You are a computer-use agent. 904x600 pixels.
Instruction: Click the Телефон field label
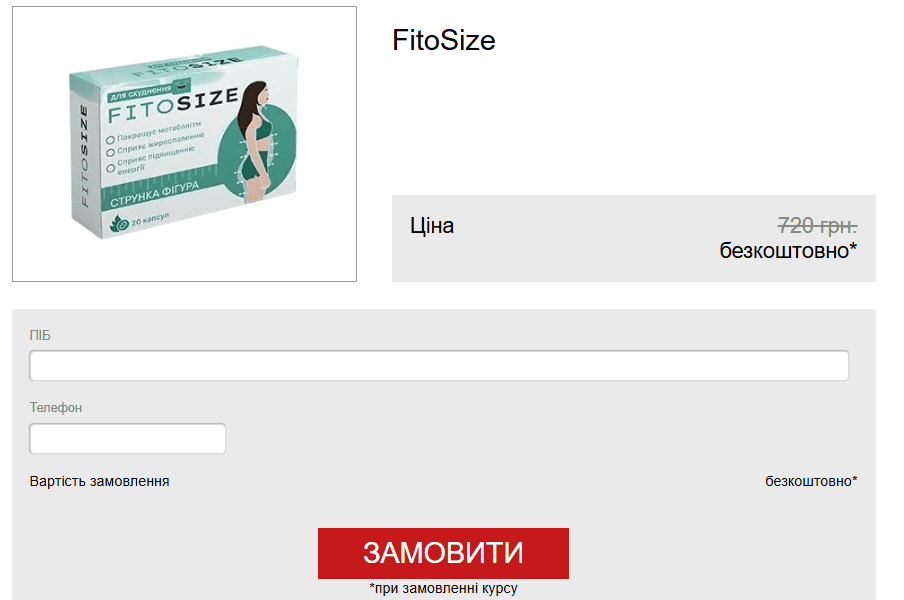(x=56, y=407)
